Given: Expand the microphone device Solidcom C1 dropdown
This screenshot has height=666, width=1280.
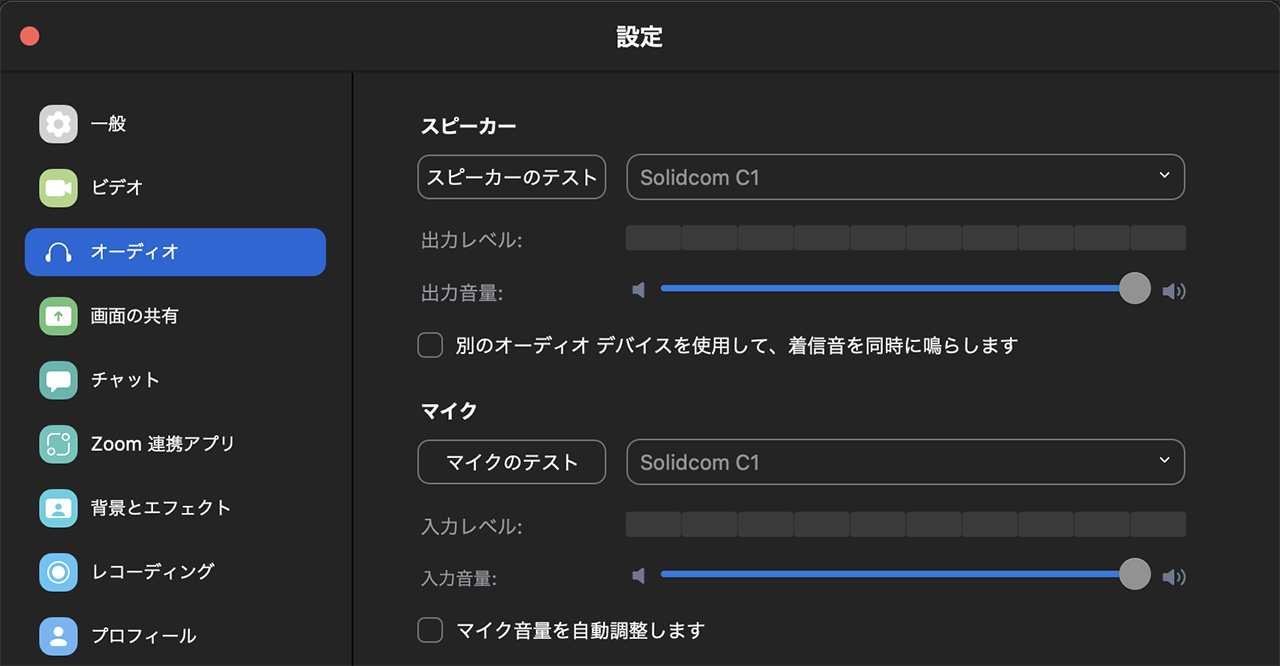Looking at the screenshot, I should point(905,462).
